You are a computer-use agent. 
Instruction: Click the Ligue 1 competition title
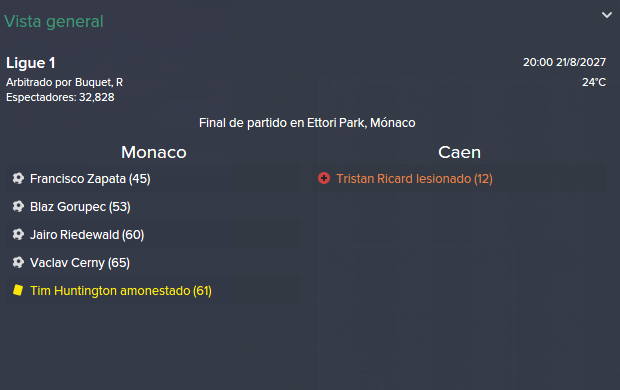[31, 63]
